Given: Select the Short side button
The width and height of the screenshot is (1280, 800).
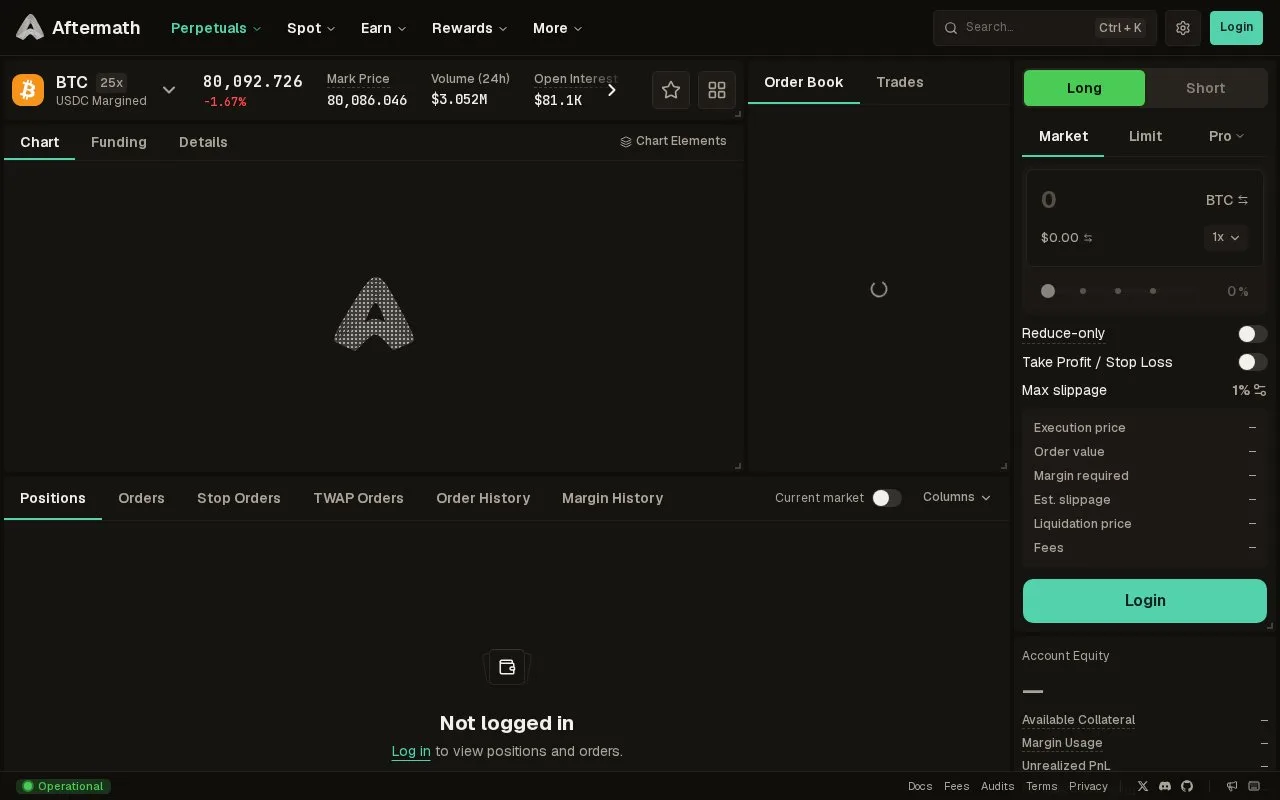Looking at the screenshot, I should [x=1205, y=88].
